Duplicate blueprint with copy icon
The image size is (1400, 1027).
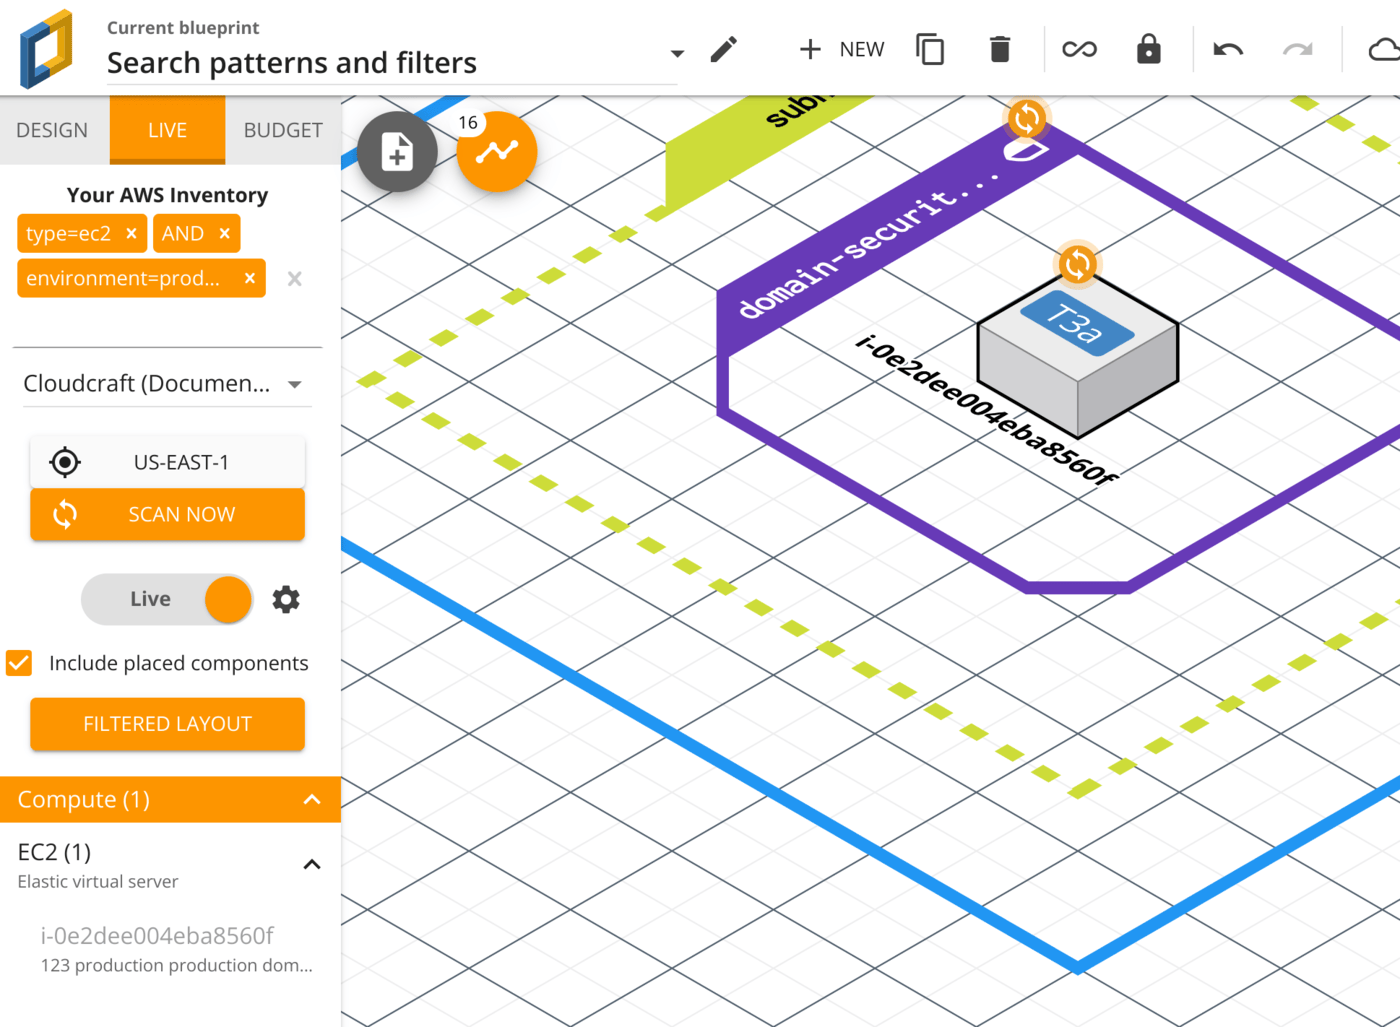(x=930, y=49)
